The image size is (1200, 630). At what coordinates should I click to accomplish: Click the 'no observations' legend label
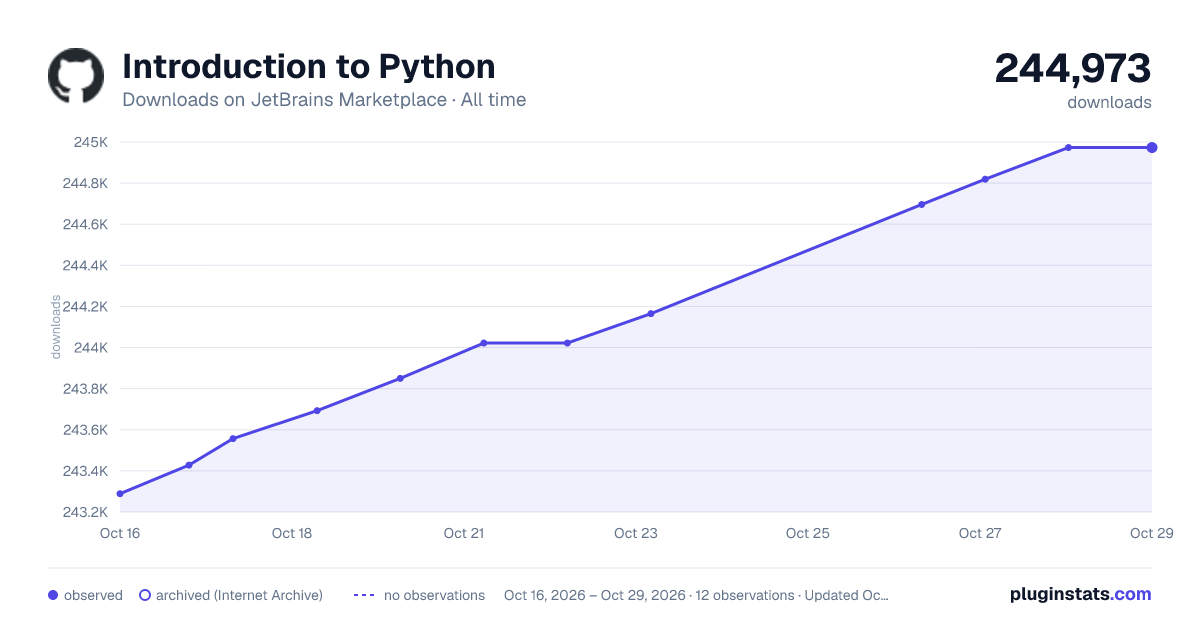(434, 595)
